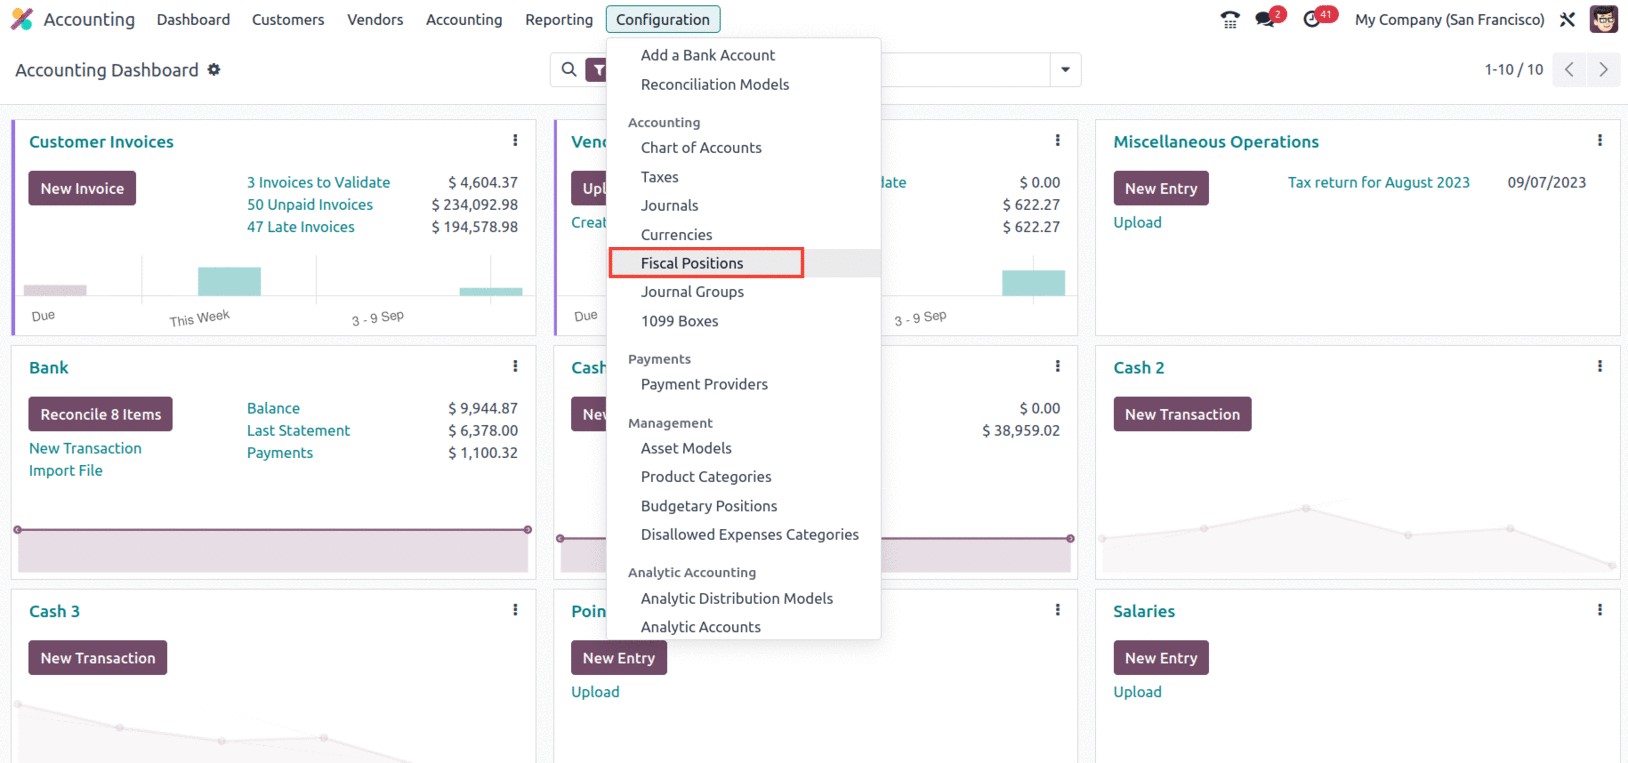Click the debug tools wrench icon
Viewport: 1628px width, 763px height.
click(1568, 19)
